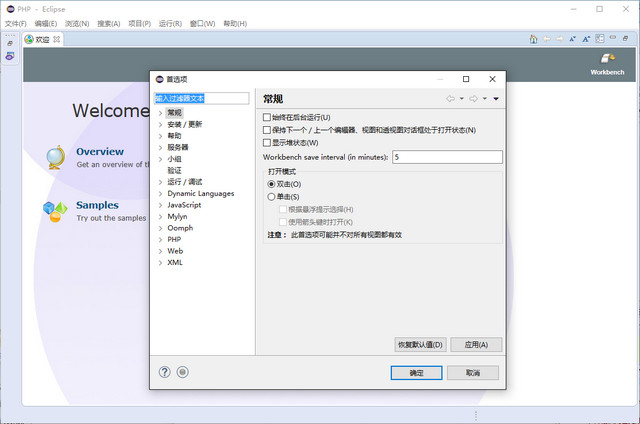Click the Overview globe icon
Viewport: 640px width, 424px height.
tap(55, 158)
